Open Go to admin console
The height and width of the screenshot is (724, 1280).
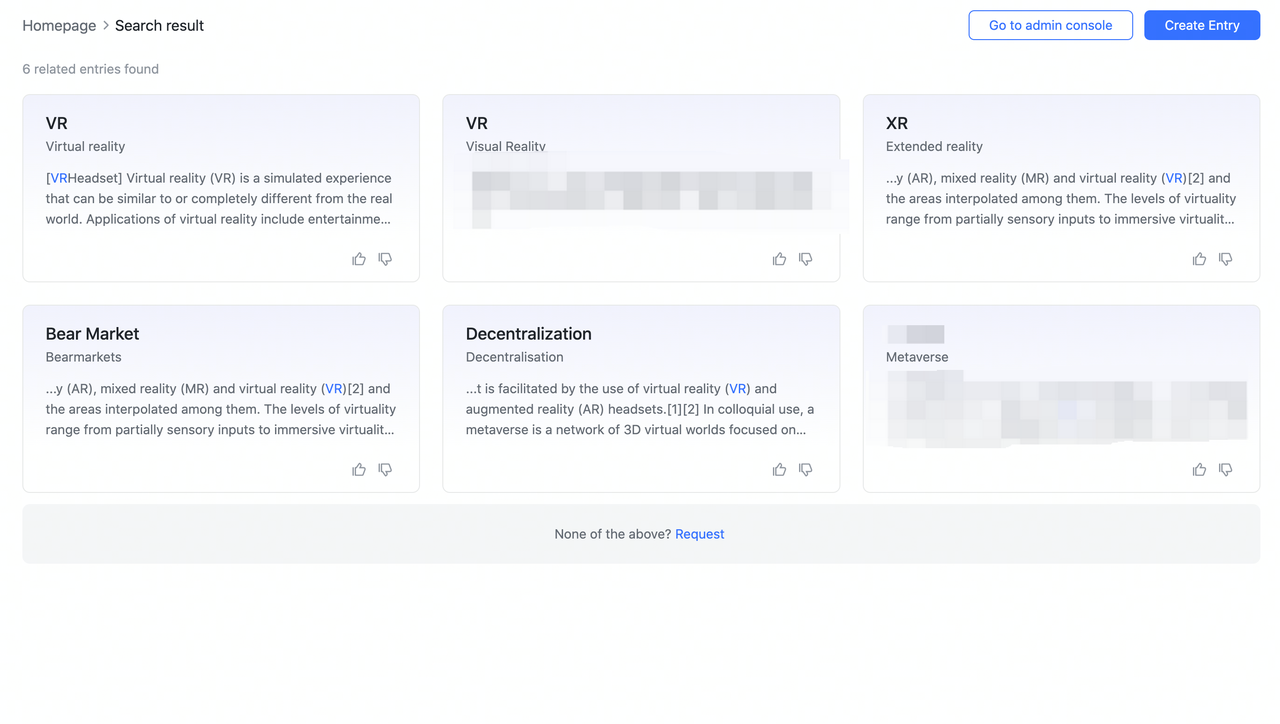(1050, 24)
